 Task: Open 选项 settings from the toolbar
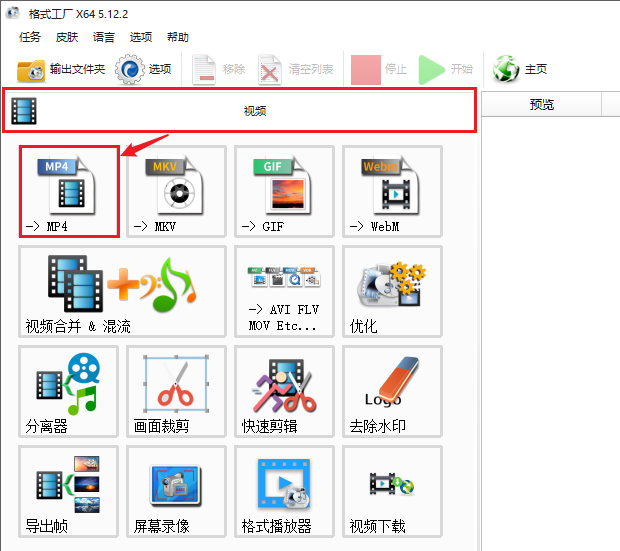click(143, 70)
